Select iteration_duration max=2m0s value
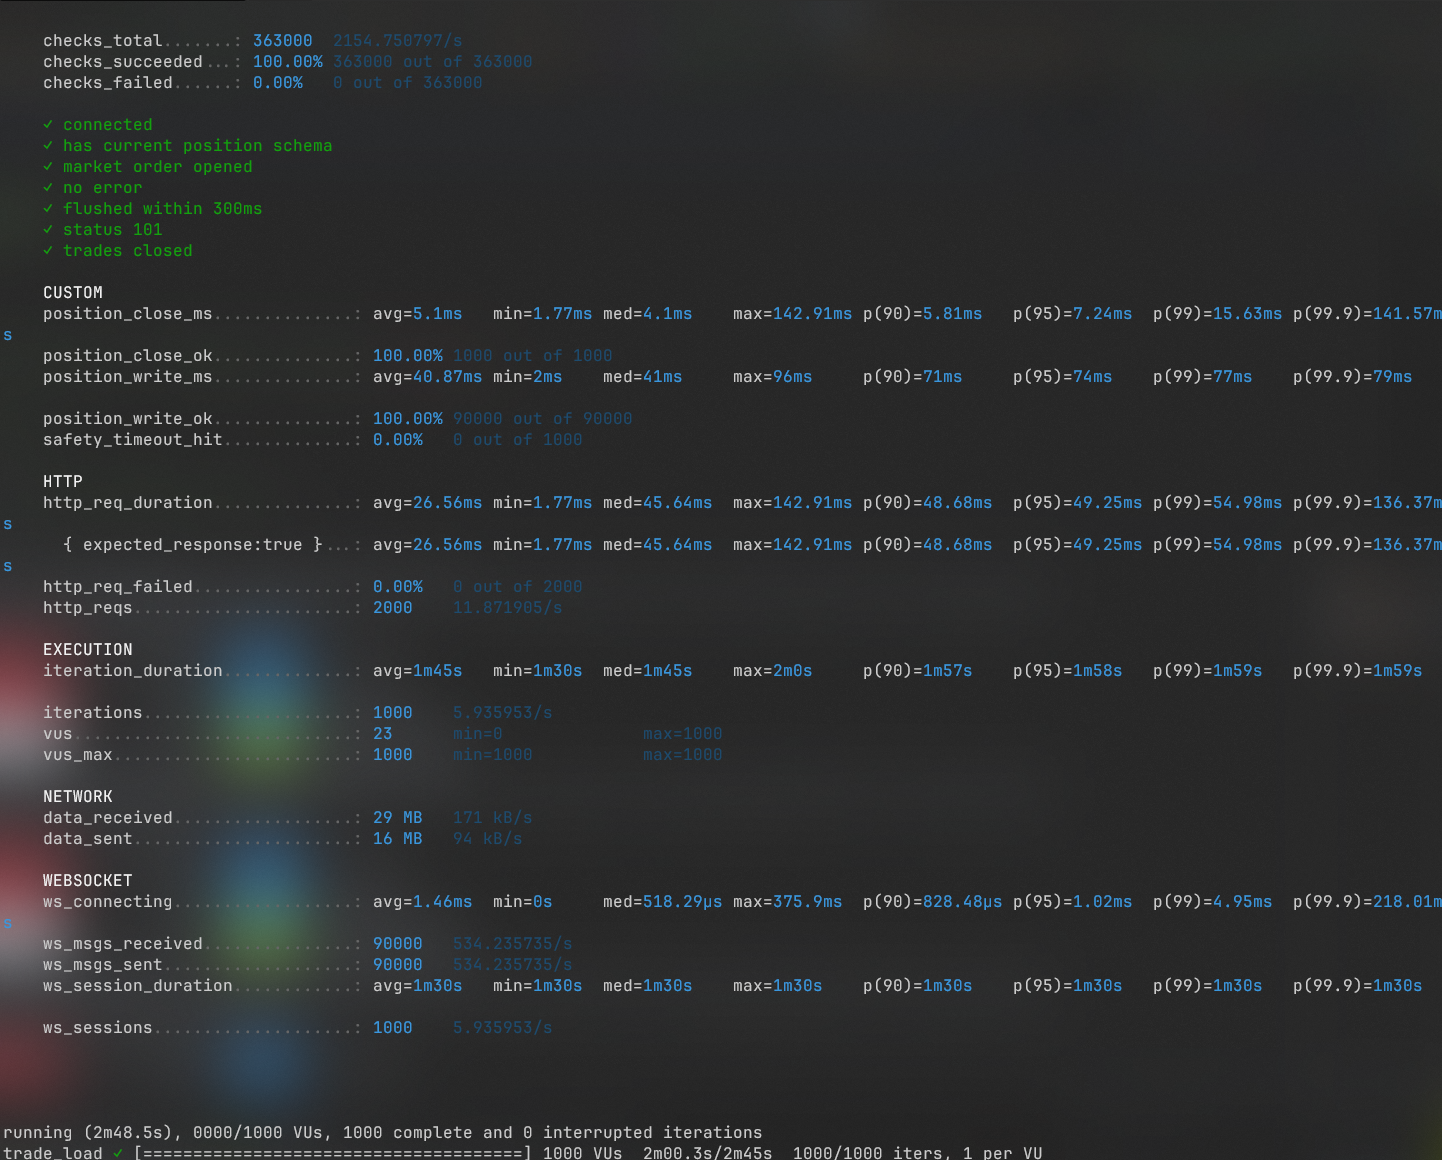This screenshot has width=1442, height=1160. point(772,671)
